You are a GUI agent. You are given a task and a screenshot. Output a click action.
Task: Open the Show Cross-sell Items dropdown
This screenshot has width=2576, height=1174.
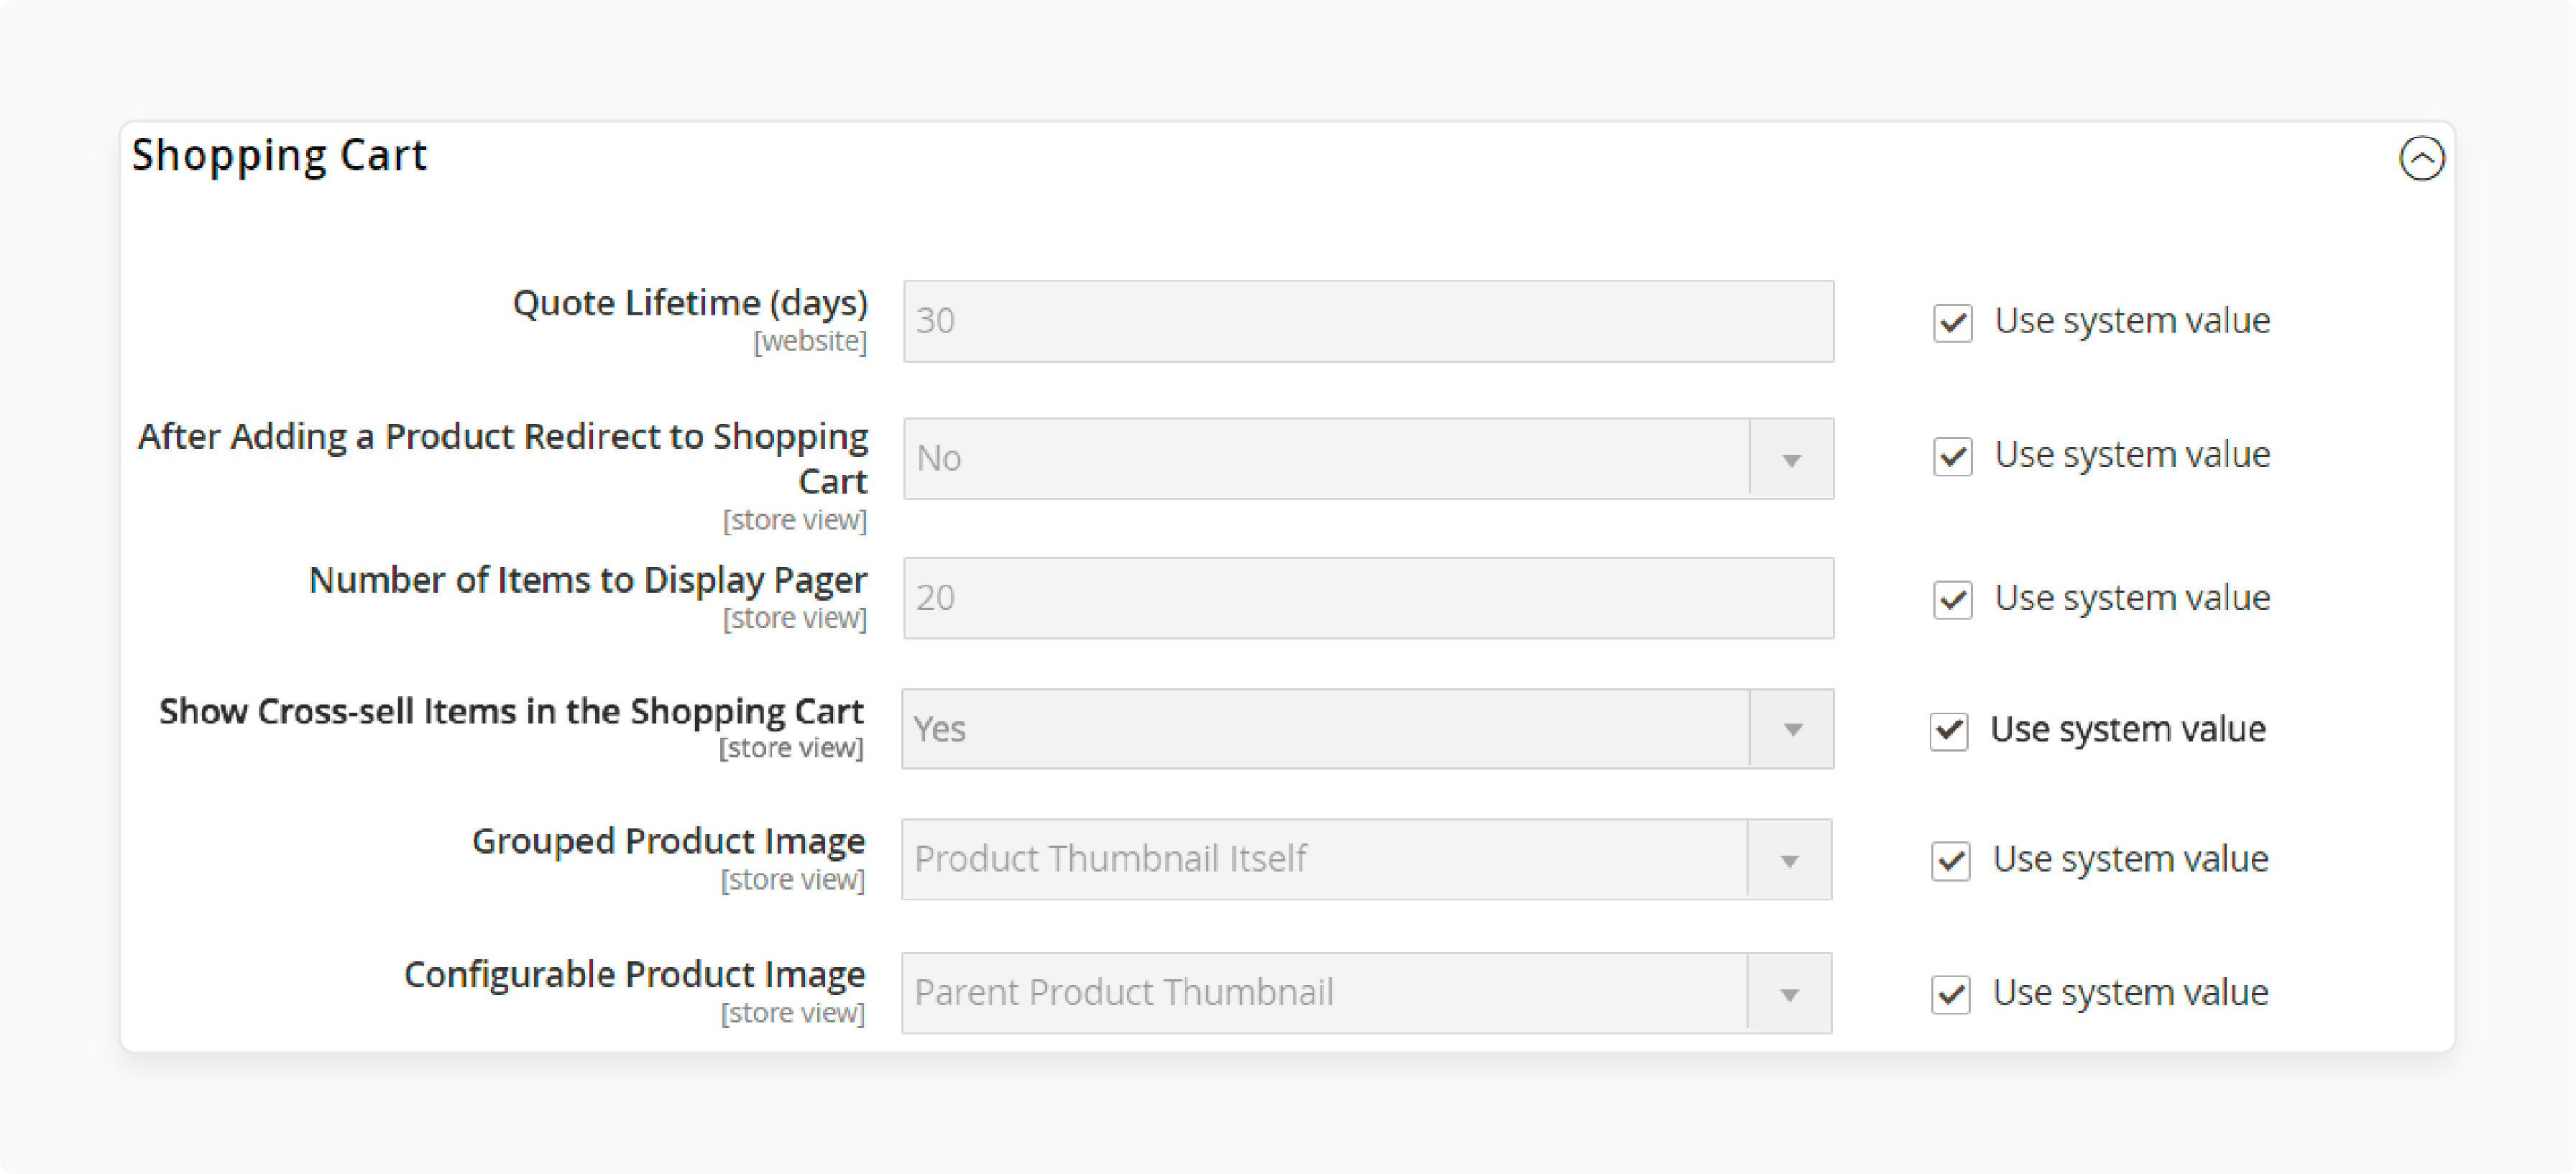pyautogui.click(x=1367, y=729)
